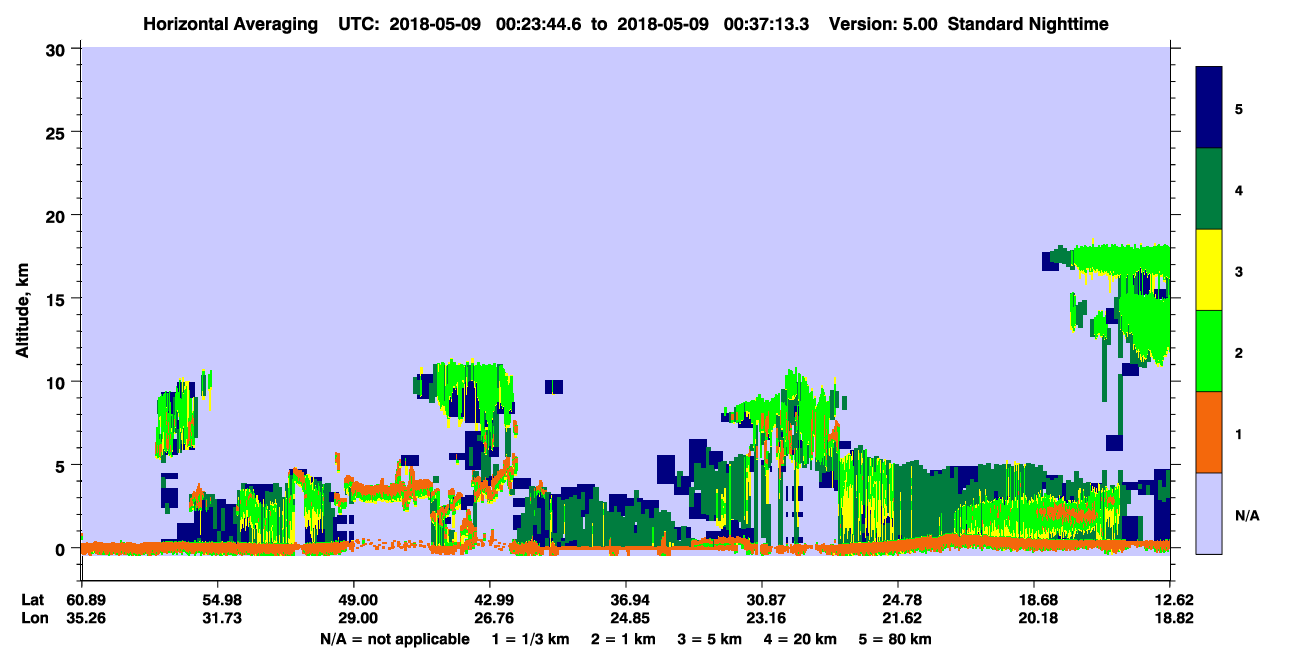Click the dark green colorbar segment labeled 4
Screen dimensions: 1300x667
tap(1209, 189)
